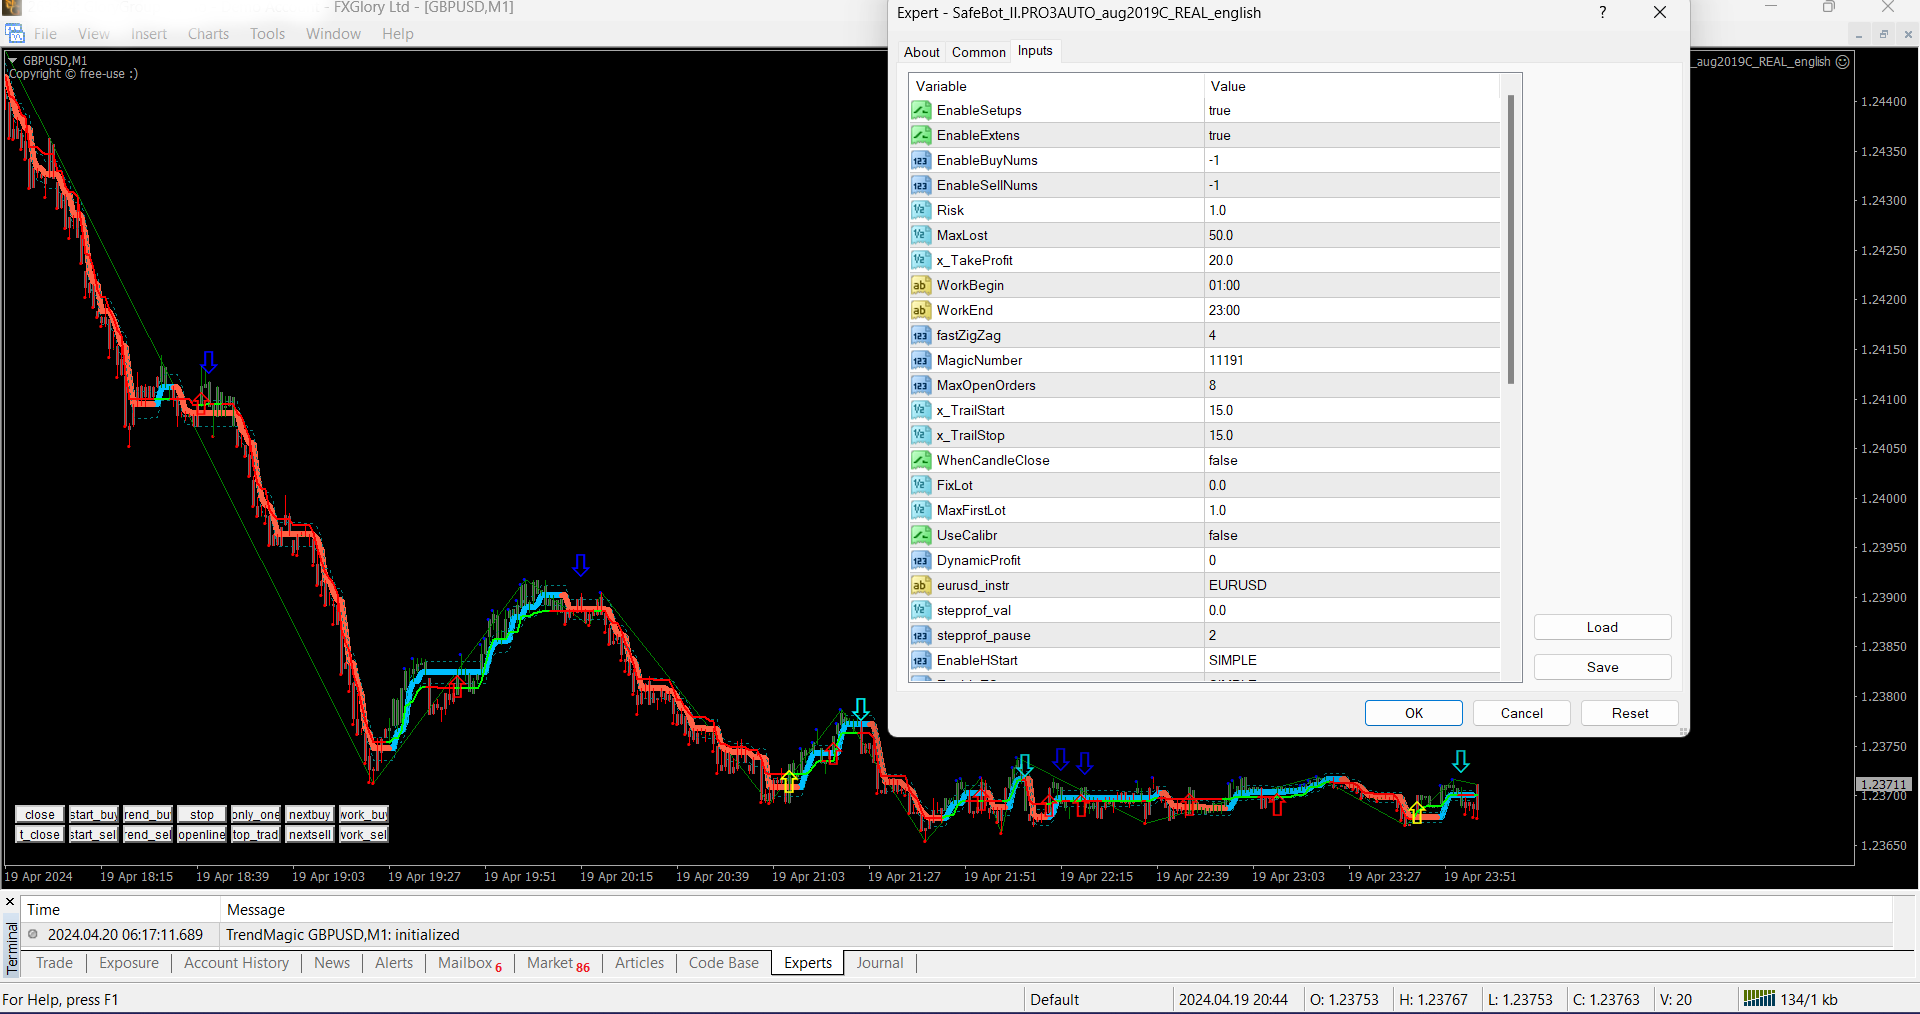1920x1014 pixels.
Task: Click the string icon beside WorkBegin
Action: click(x=921, y=285)
